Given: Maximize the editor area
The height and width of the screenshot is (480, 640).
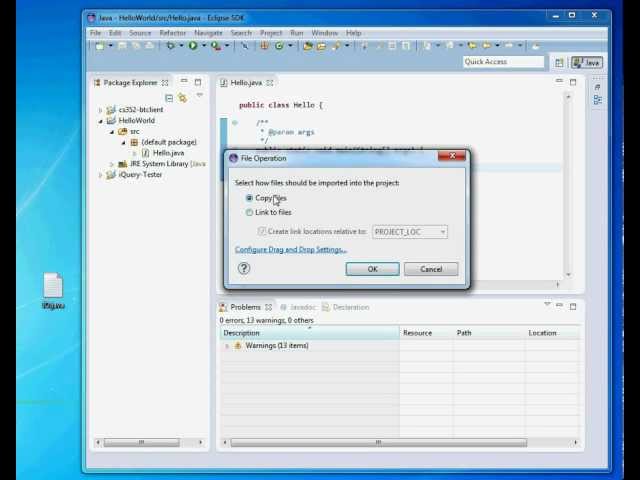Looking at the screenshot, I should (573, 82).
